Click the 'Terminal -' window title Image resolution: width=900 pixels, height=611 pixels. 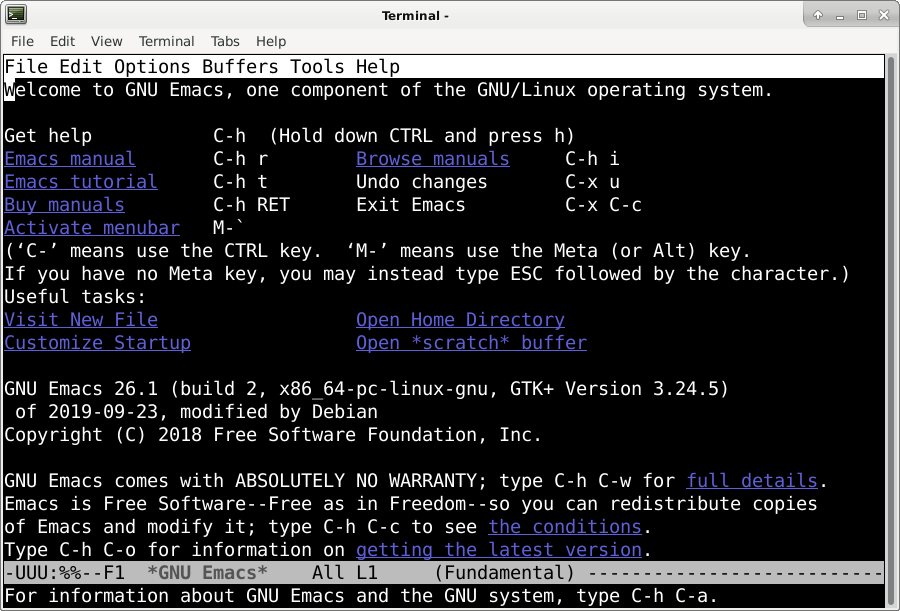(x=415, y=16)
